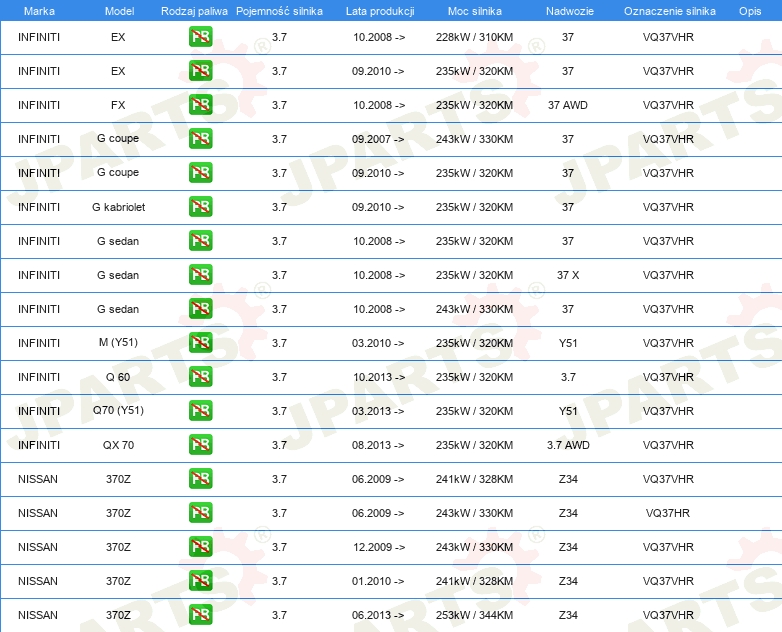Click the 08.2013 -> production date cell
The height and width of the screenshot is (632, 782).
378,445
